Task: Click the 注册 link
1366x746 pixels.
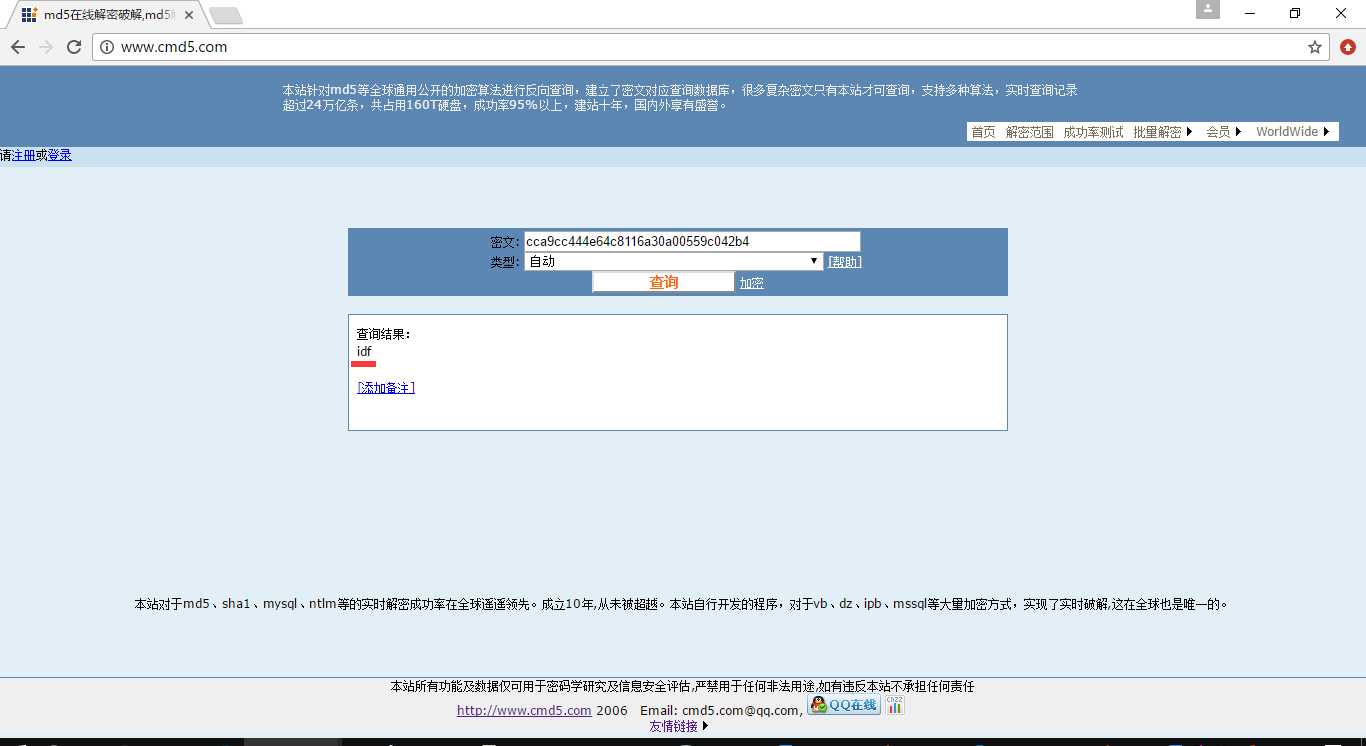Action: pyautogui.click(x=24, y=155)
